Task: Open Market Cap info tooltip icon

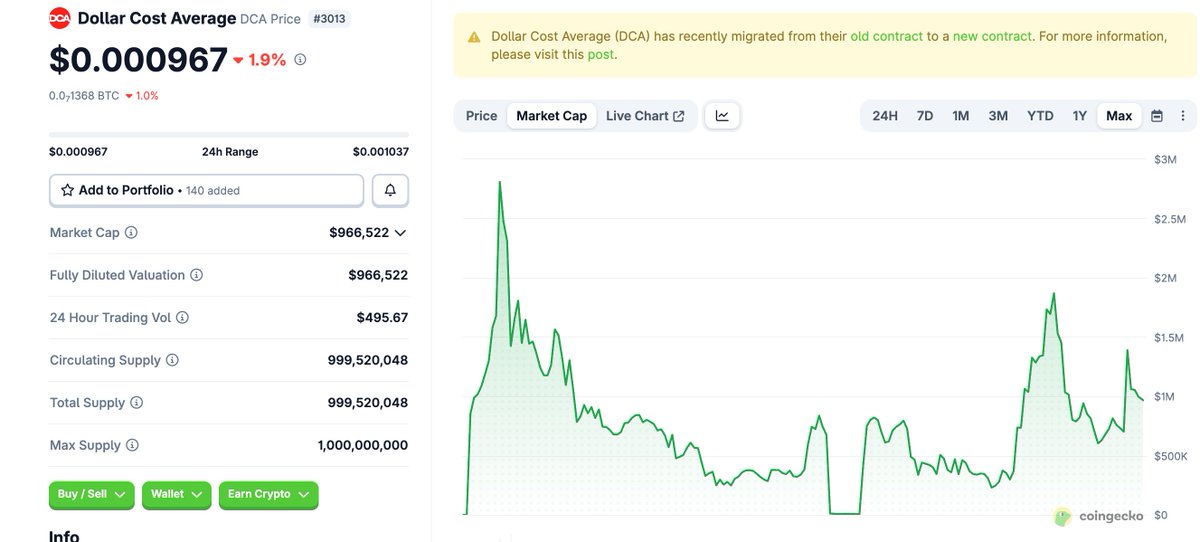Action: tap(131, 232)
